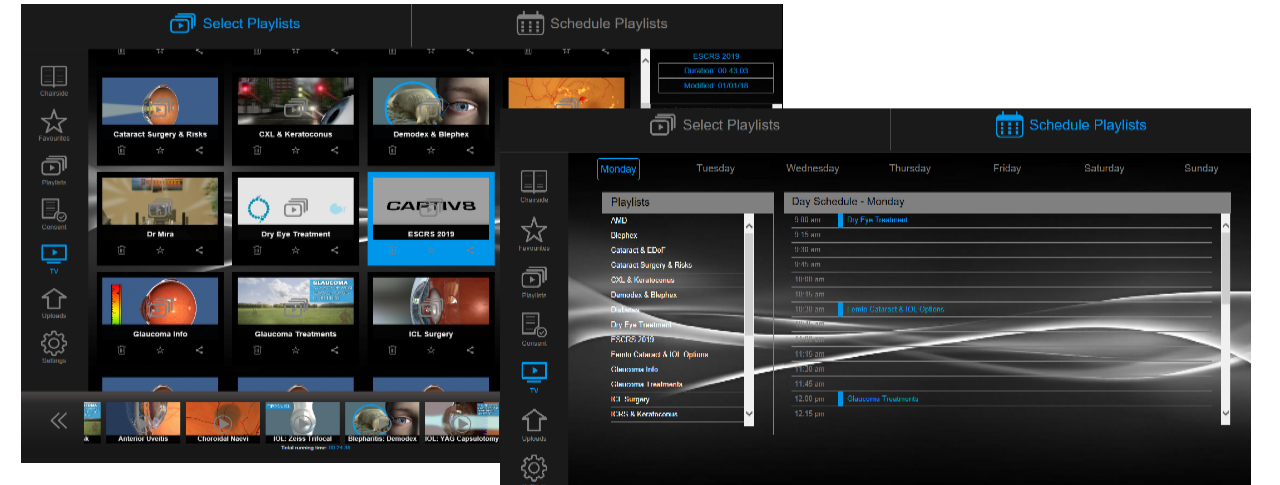Click Day Schedule scrollbar down arrow

tap(1226, 412)
